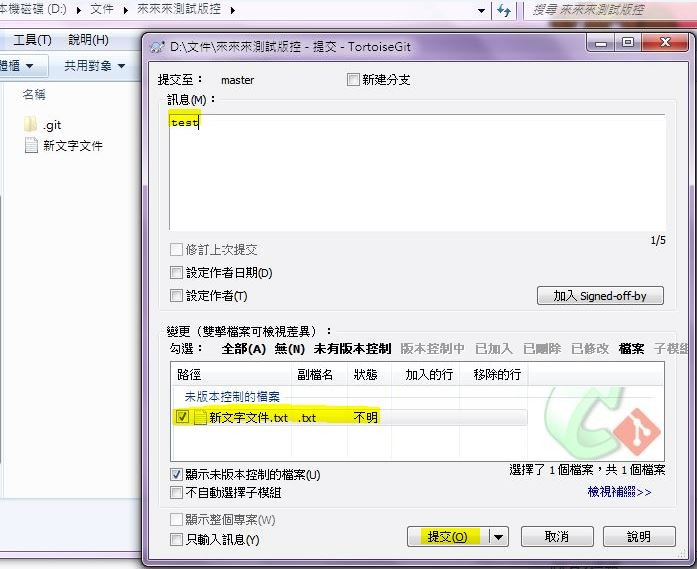Screen dimensions: 697x569
Task: Click the Explorer search box 搜尋 來來來測試版控
Action: [611, 10]
